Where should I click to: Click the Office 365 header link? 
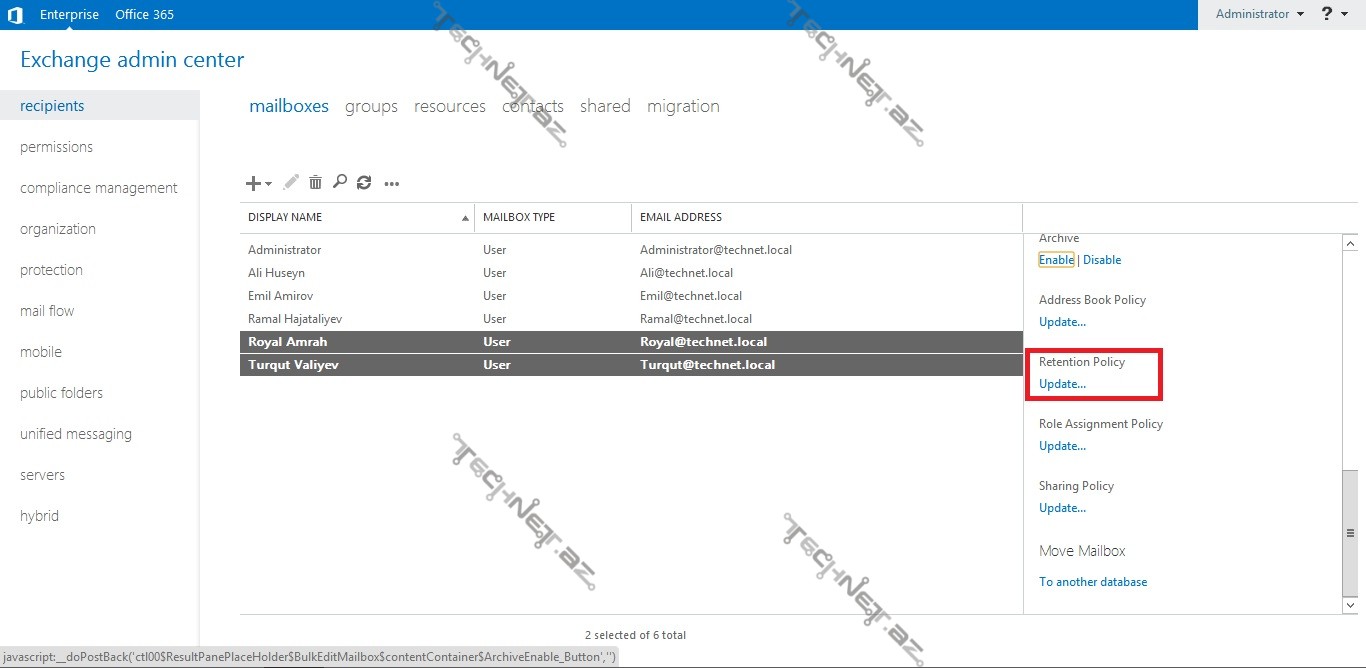coord(144,14)
